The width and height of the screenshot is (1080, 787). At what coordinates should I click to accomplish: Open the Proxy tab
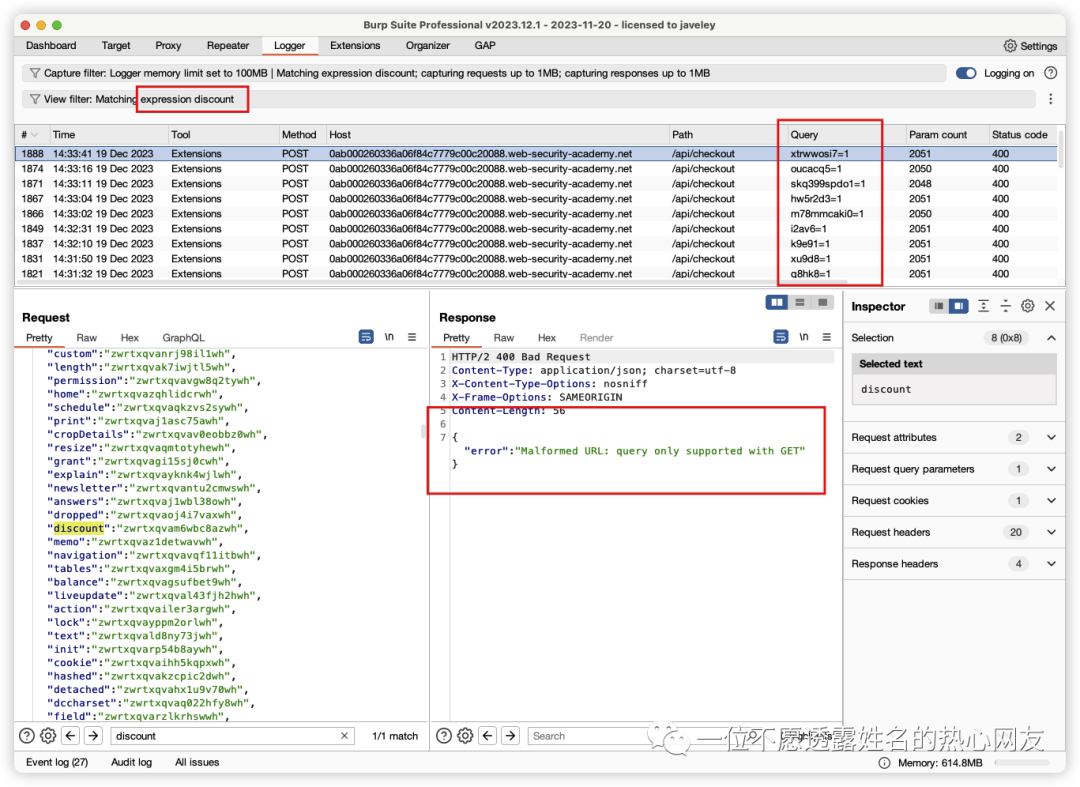tap(168, 45)
